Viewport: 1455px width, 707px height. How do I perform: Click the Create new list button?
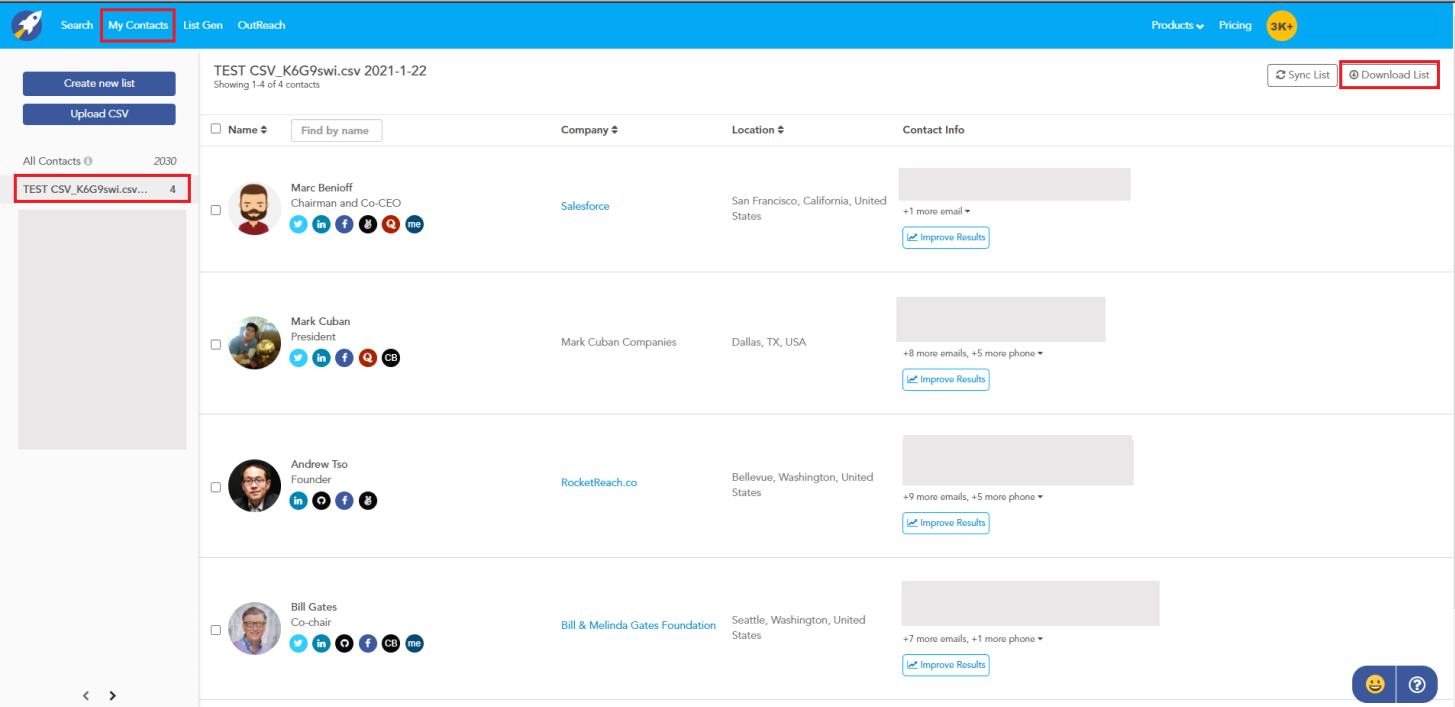pos(99,83)
